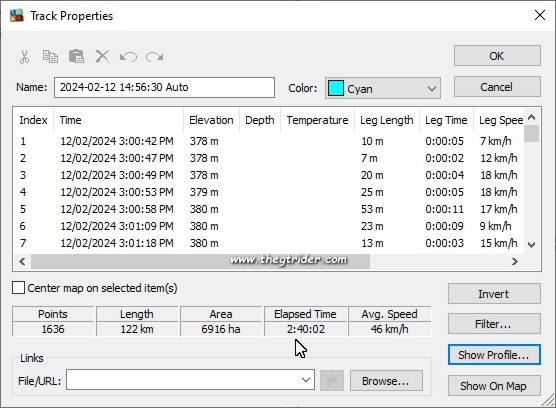Select track point row with index 5
This screenshot has height=408, width=556.
[x=268, y=209]
